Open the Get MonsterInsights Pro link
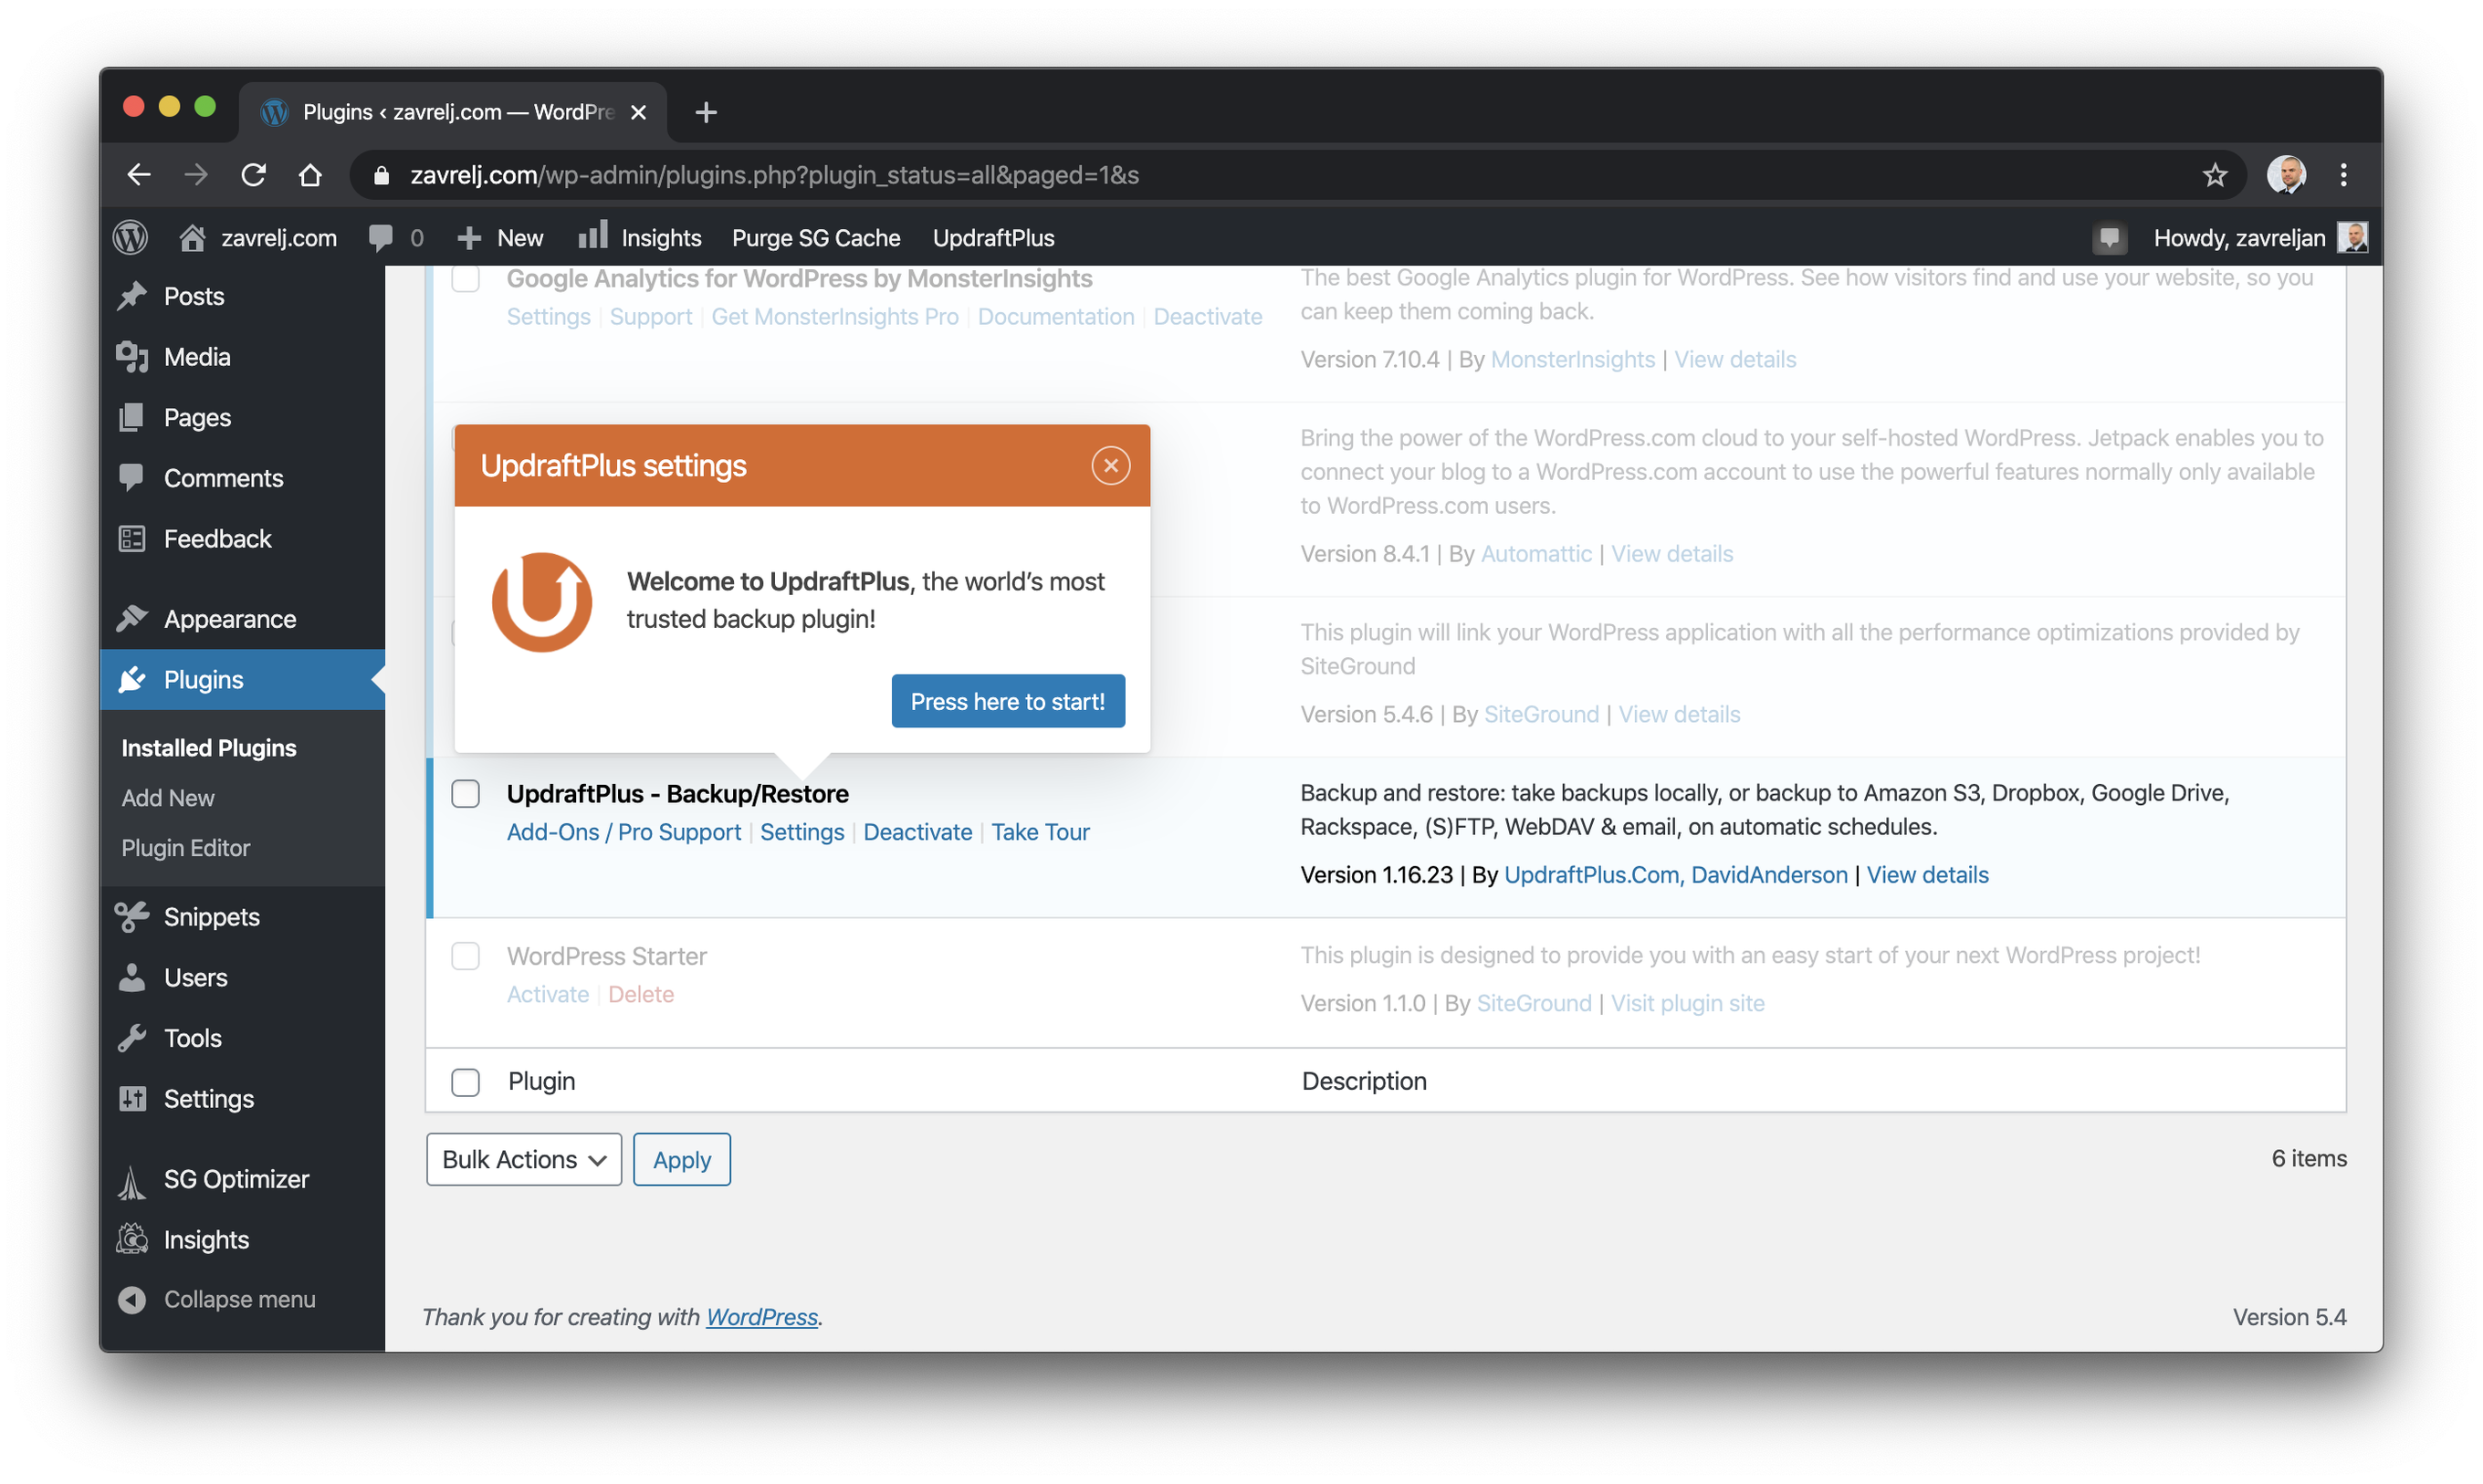 pyautogui.click(x=835, y=317)
